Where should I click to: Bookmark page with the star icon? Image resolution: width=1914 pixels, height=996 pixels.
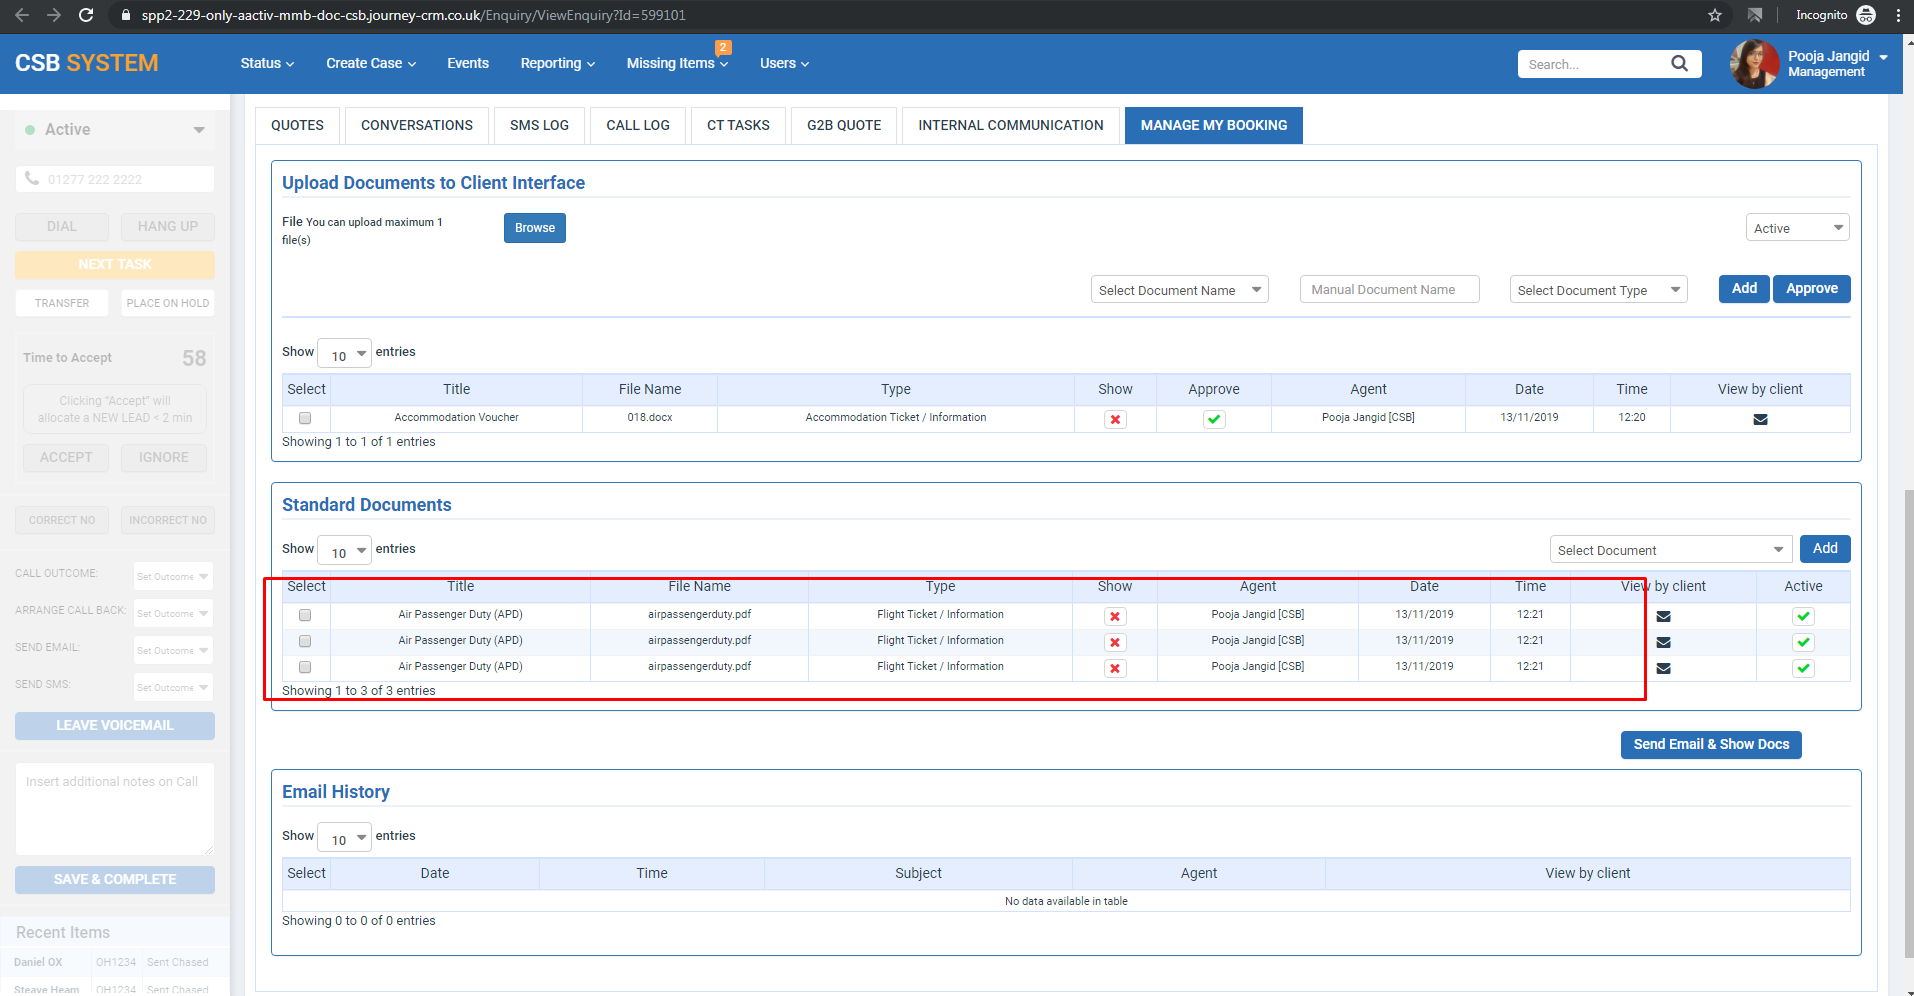(x=1715, y=15)
